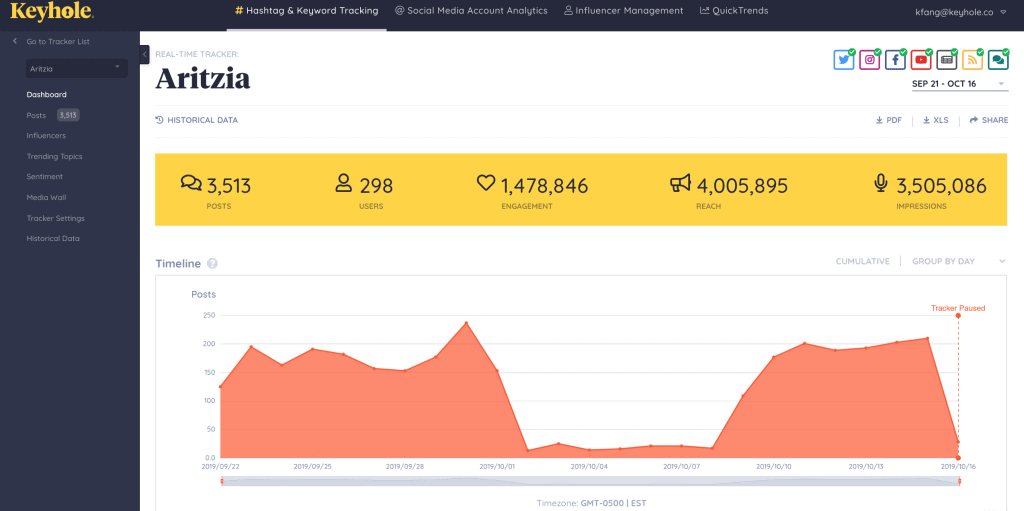1024x511 pixels.
Task: Click the users person icon
Action: (343, 184)
